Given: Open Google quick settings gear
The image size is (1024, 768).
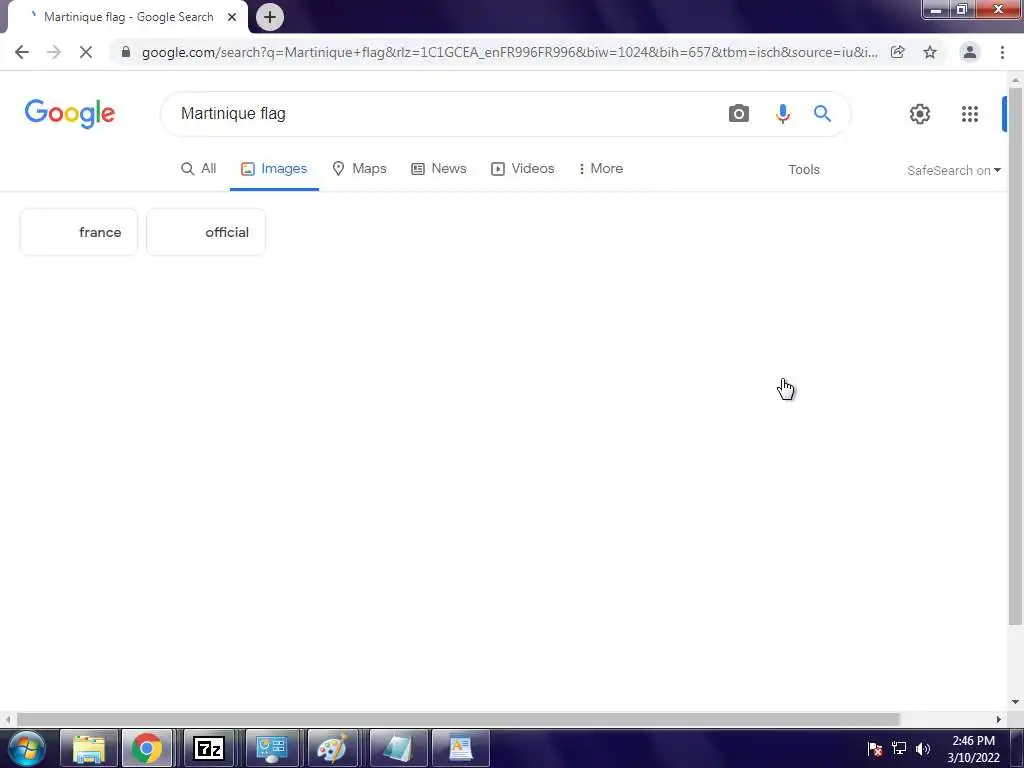Looking at the screenshot, I should [920, 114].
